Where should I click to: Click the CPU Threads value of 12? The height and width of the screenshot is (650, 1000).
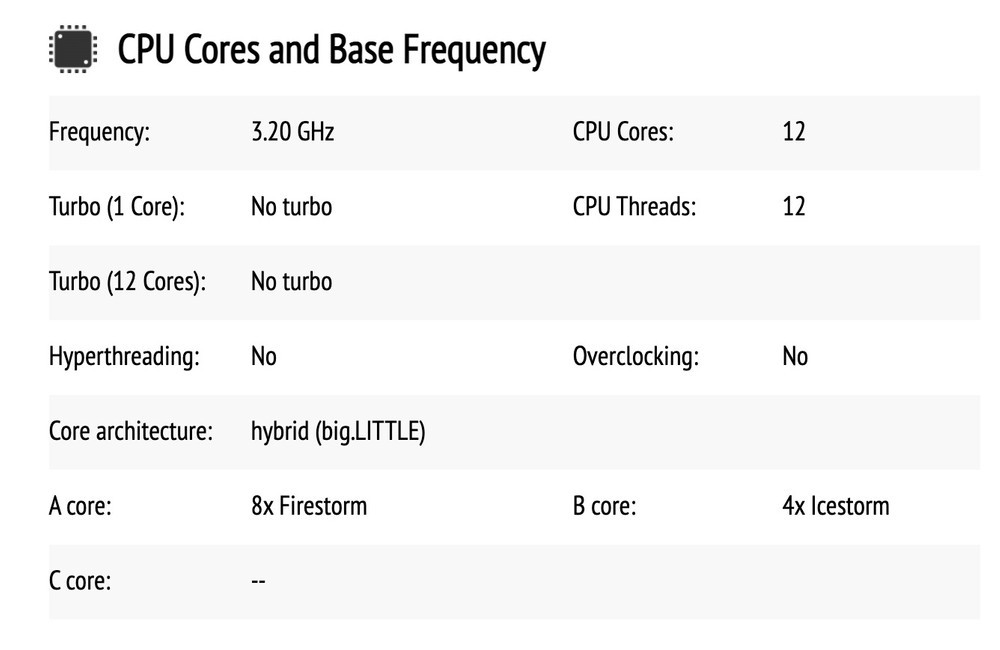point(793,207)
